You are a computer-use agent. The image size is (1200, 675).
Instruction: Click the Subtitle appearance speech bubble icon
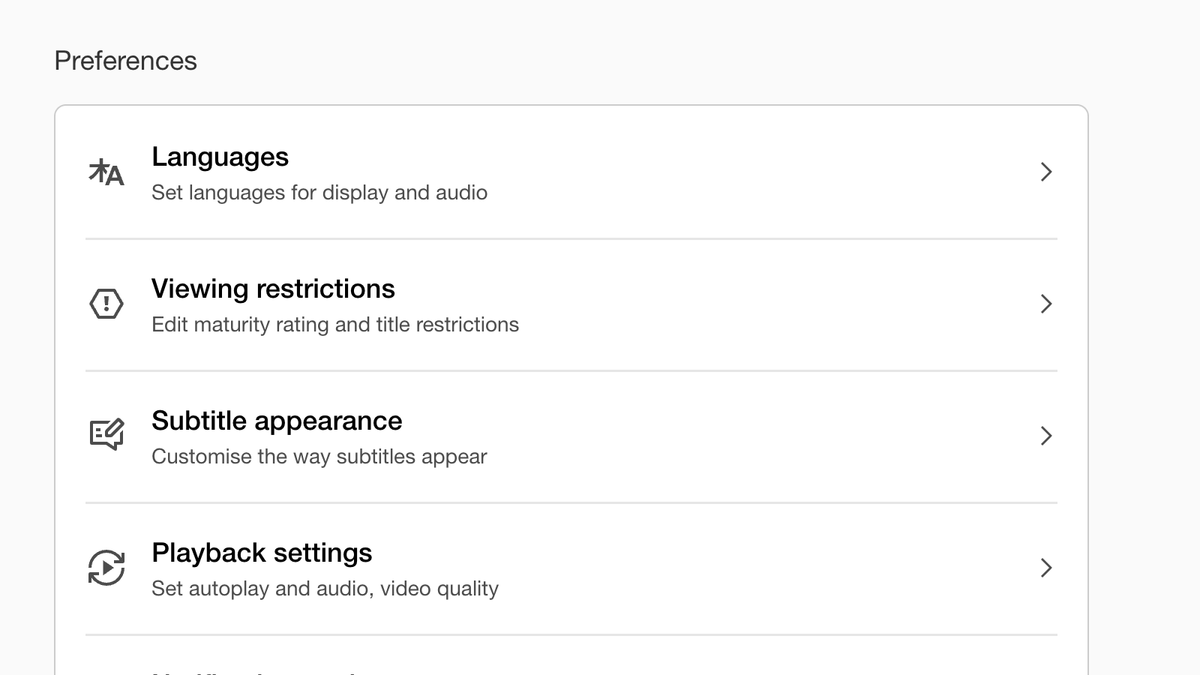pos(105,435)
